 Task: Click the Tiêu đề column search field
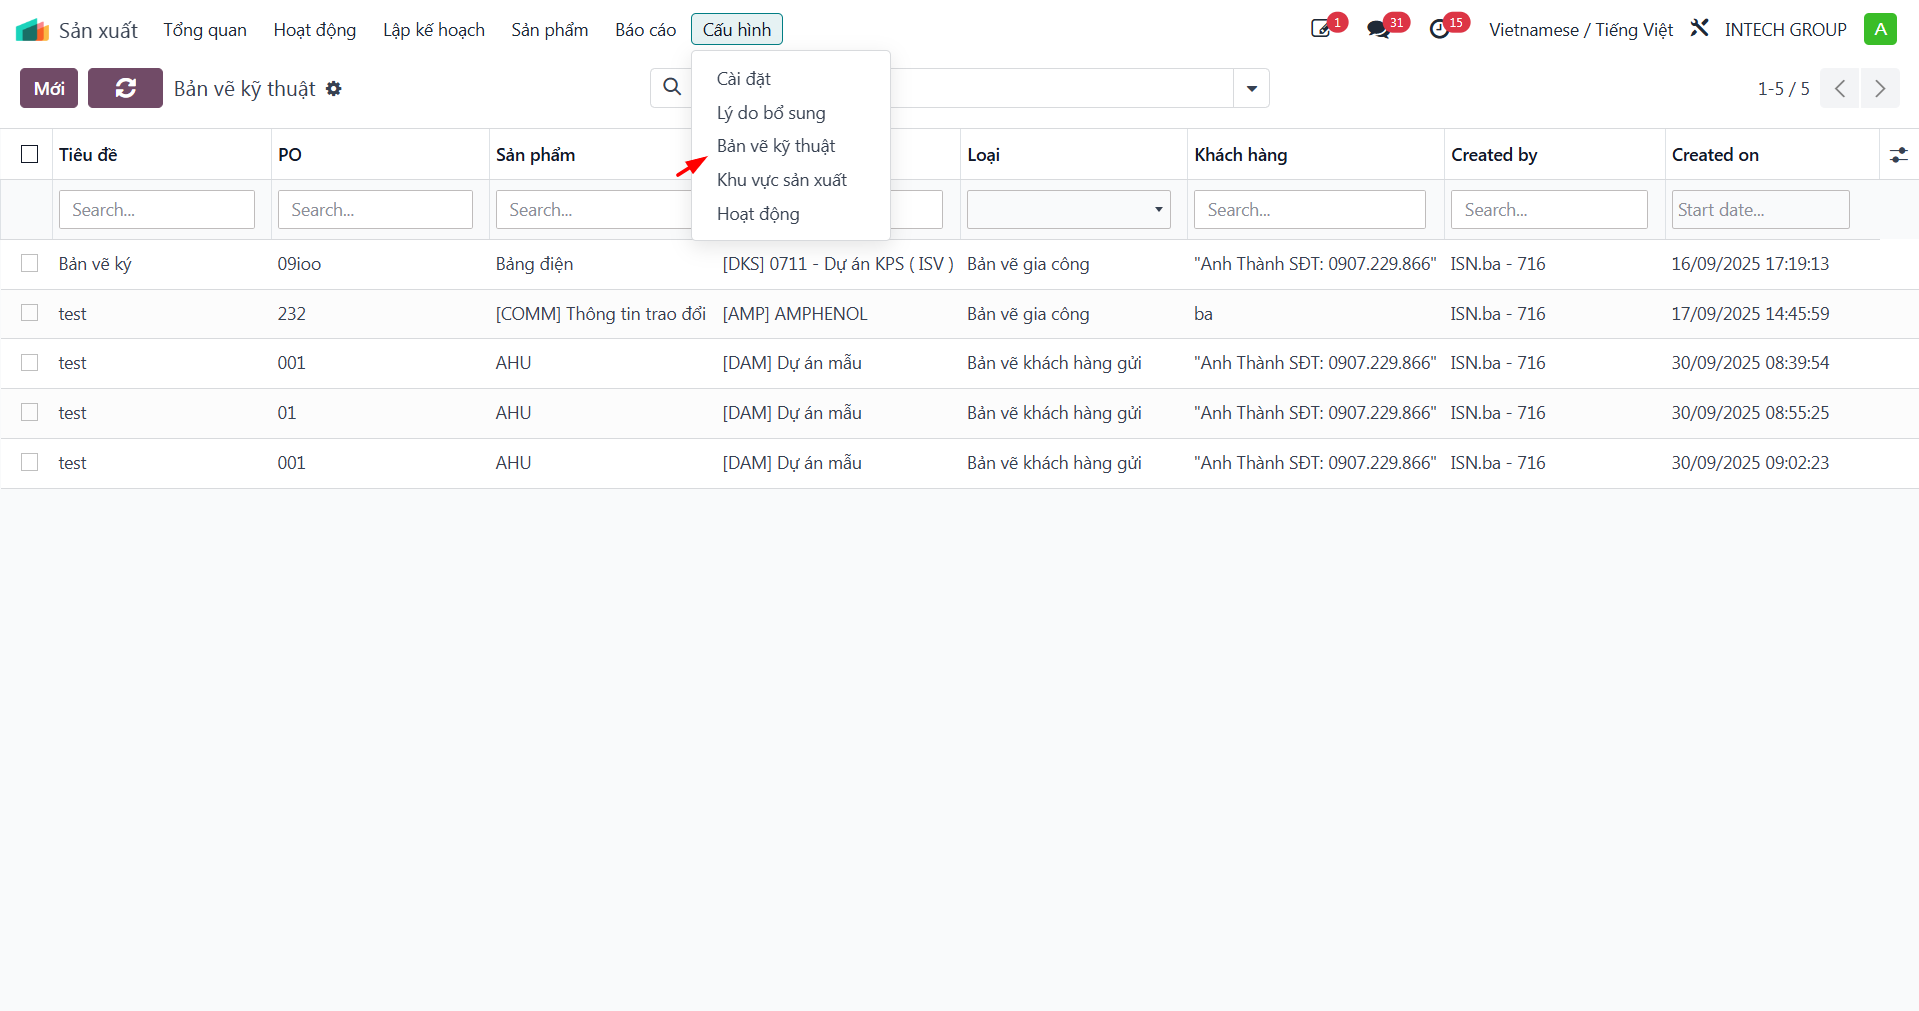click(x=157, y=210)
